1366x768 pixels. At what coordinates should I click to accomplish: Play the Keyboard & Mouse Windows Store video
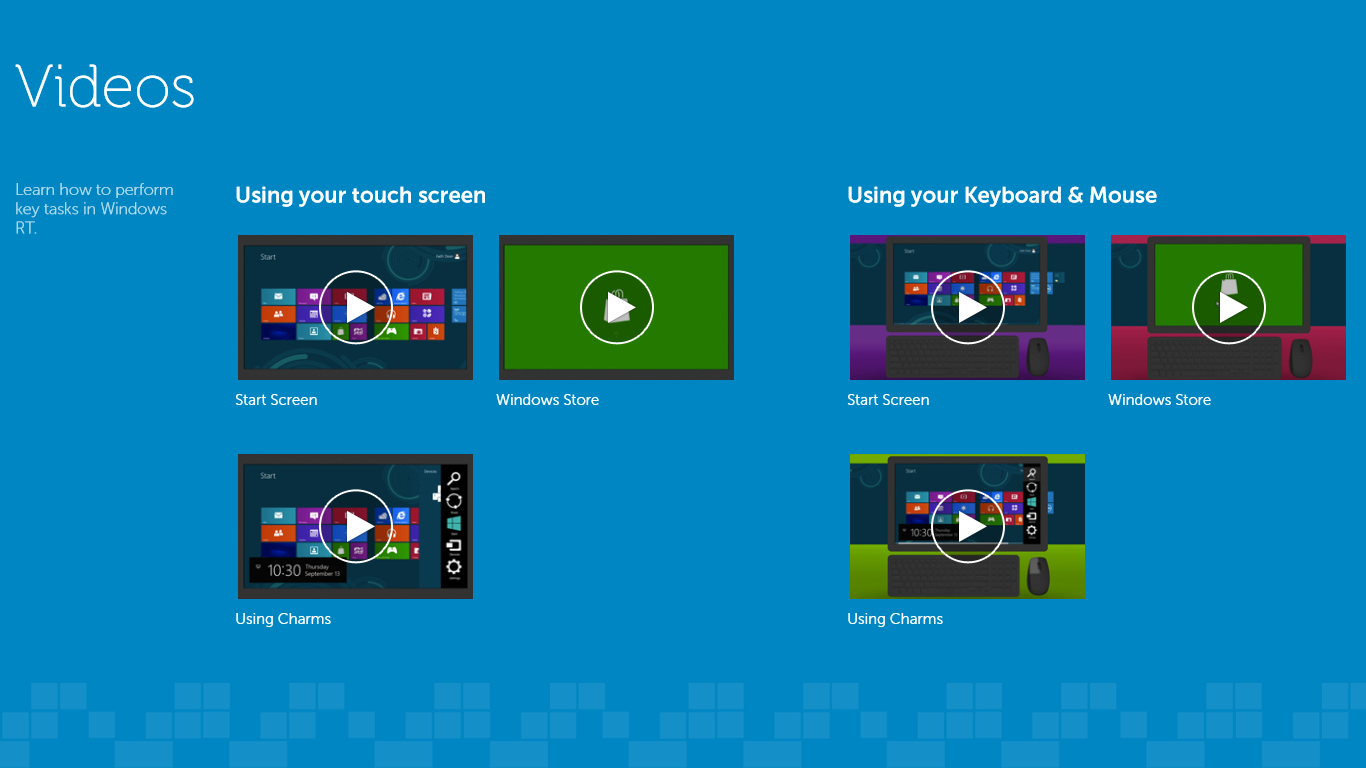coord(1228,307)
